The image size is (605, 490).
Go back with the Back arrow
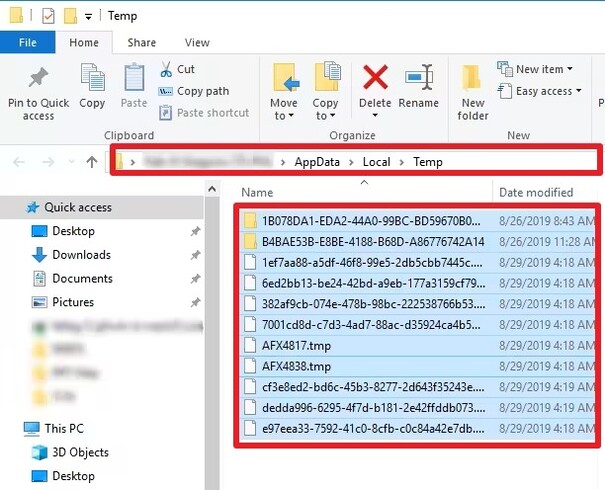point(19,162)
